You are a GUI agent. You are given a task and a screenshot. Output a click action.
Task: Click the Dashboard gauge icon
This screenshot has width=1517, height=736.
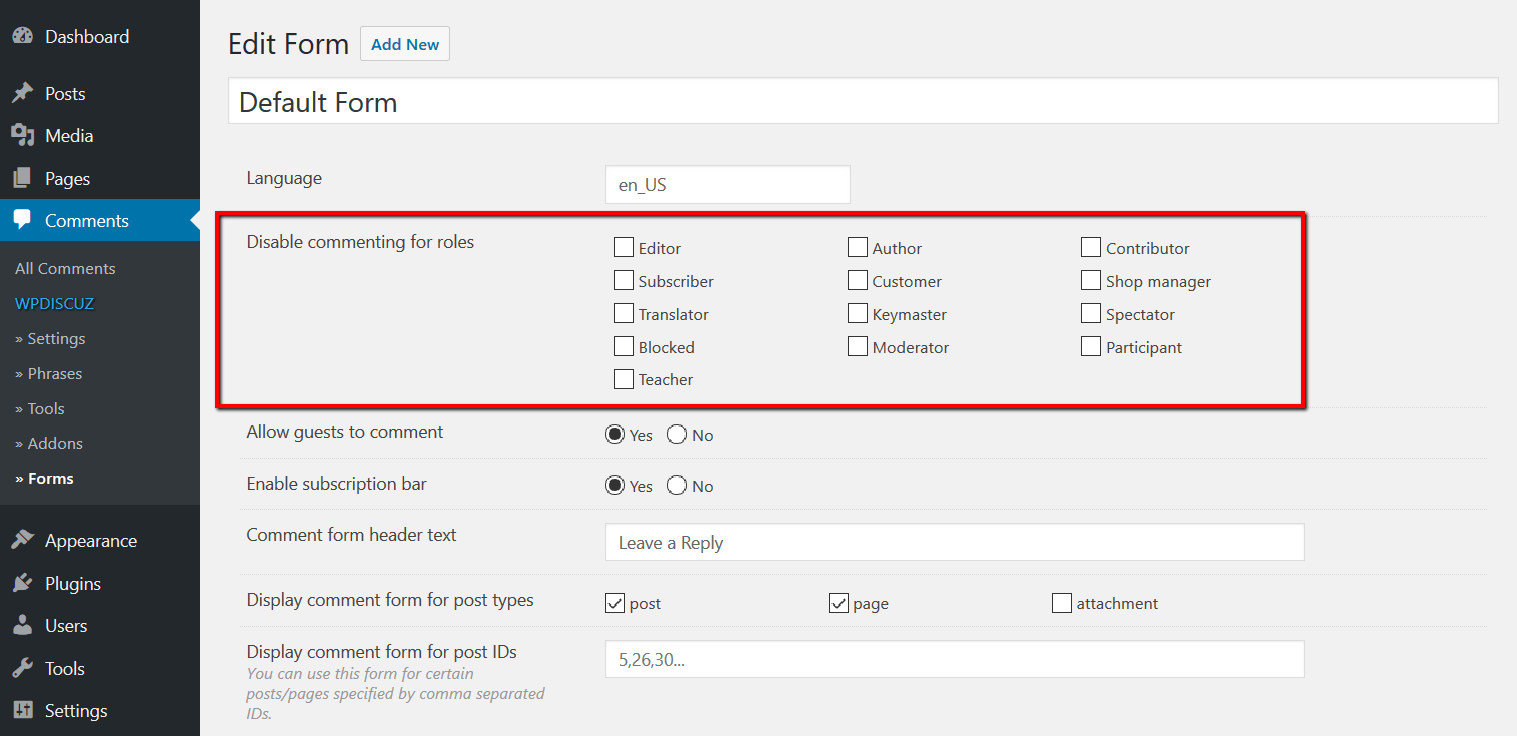[22, 36]
